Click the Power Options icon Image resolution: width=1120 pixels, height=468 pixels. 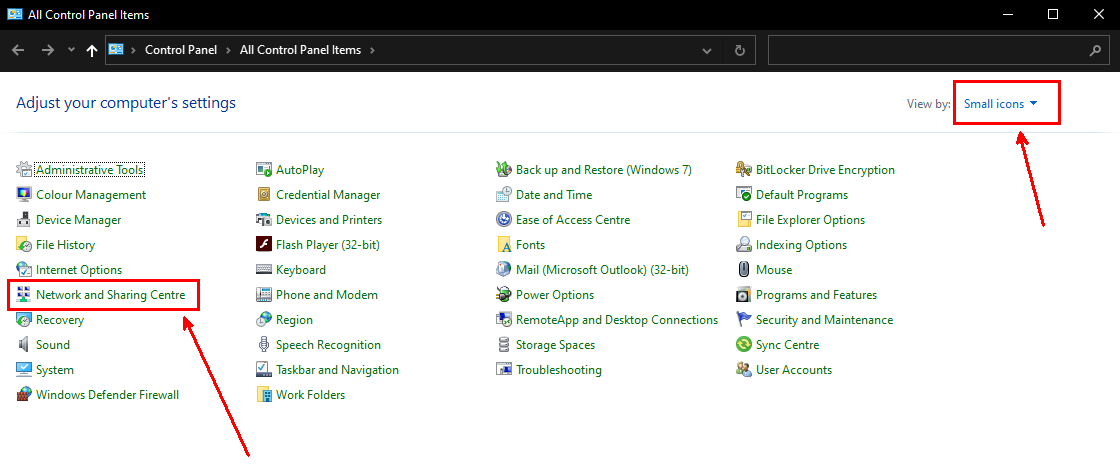504,295
